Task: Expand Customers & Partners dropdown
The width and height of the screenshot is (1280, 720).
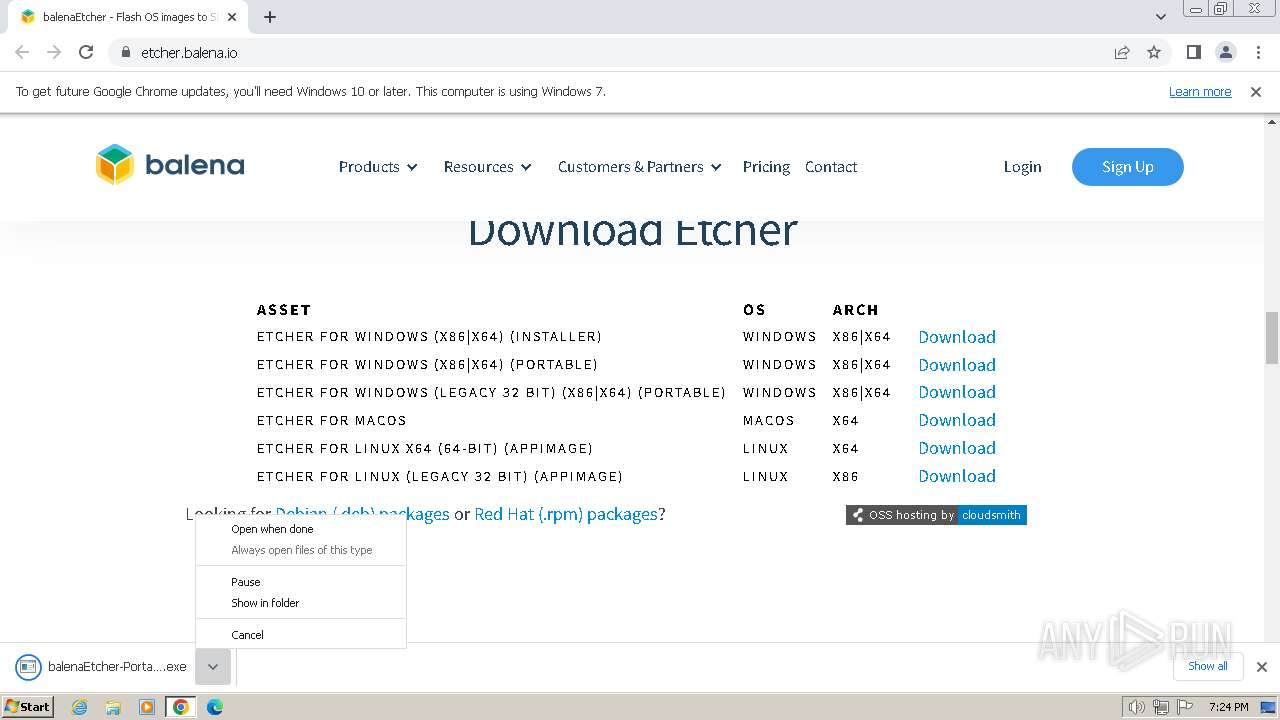Action: [x=640, y=167]
